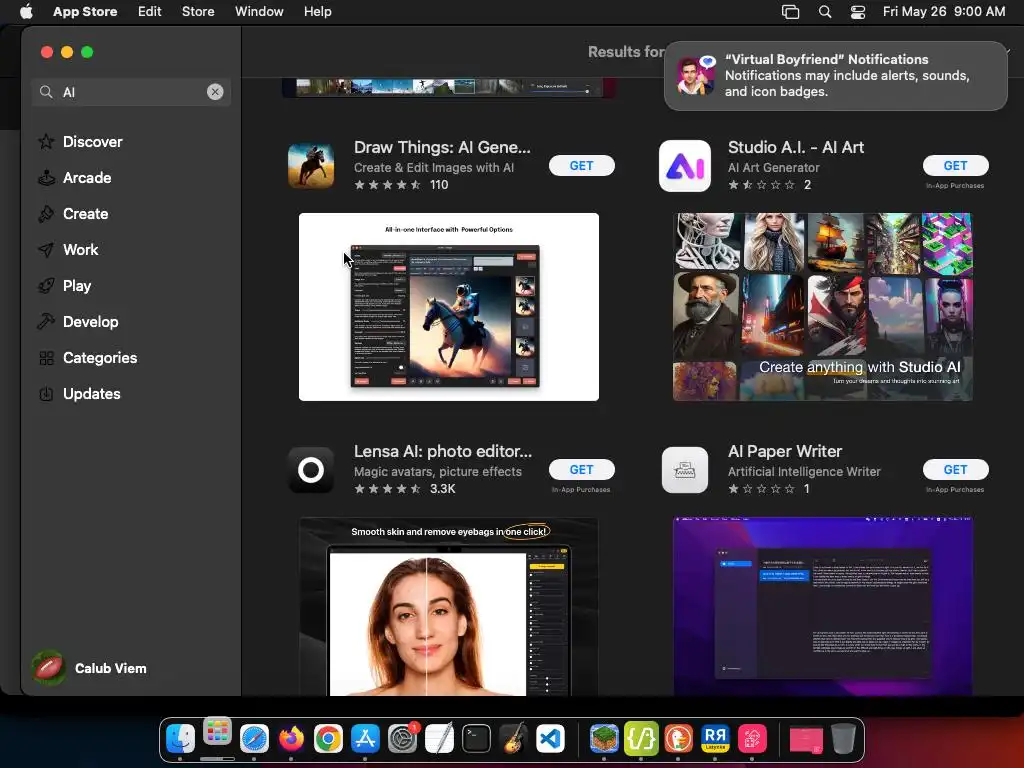The height and width of the screenshot is (768, 1024).
Task: Click App Store icon in dock
Action: pos(365,739)
